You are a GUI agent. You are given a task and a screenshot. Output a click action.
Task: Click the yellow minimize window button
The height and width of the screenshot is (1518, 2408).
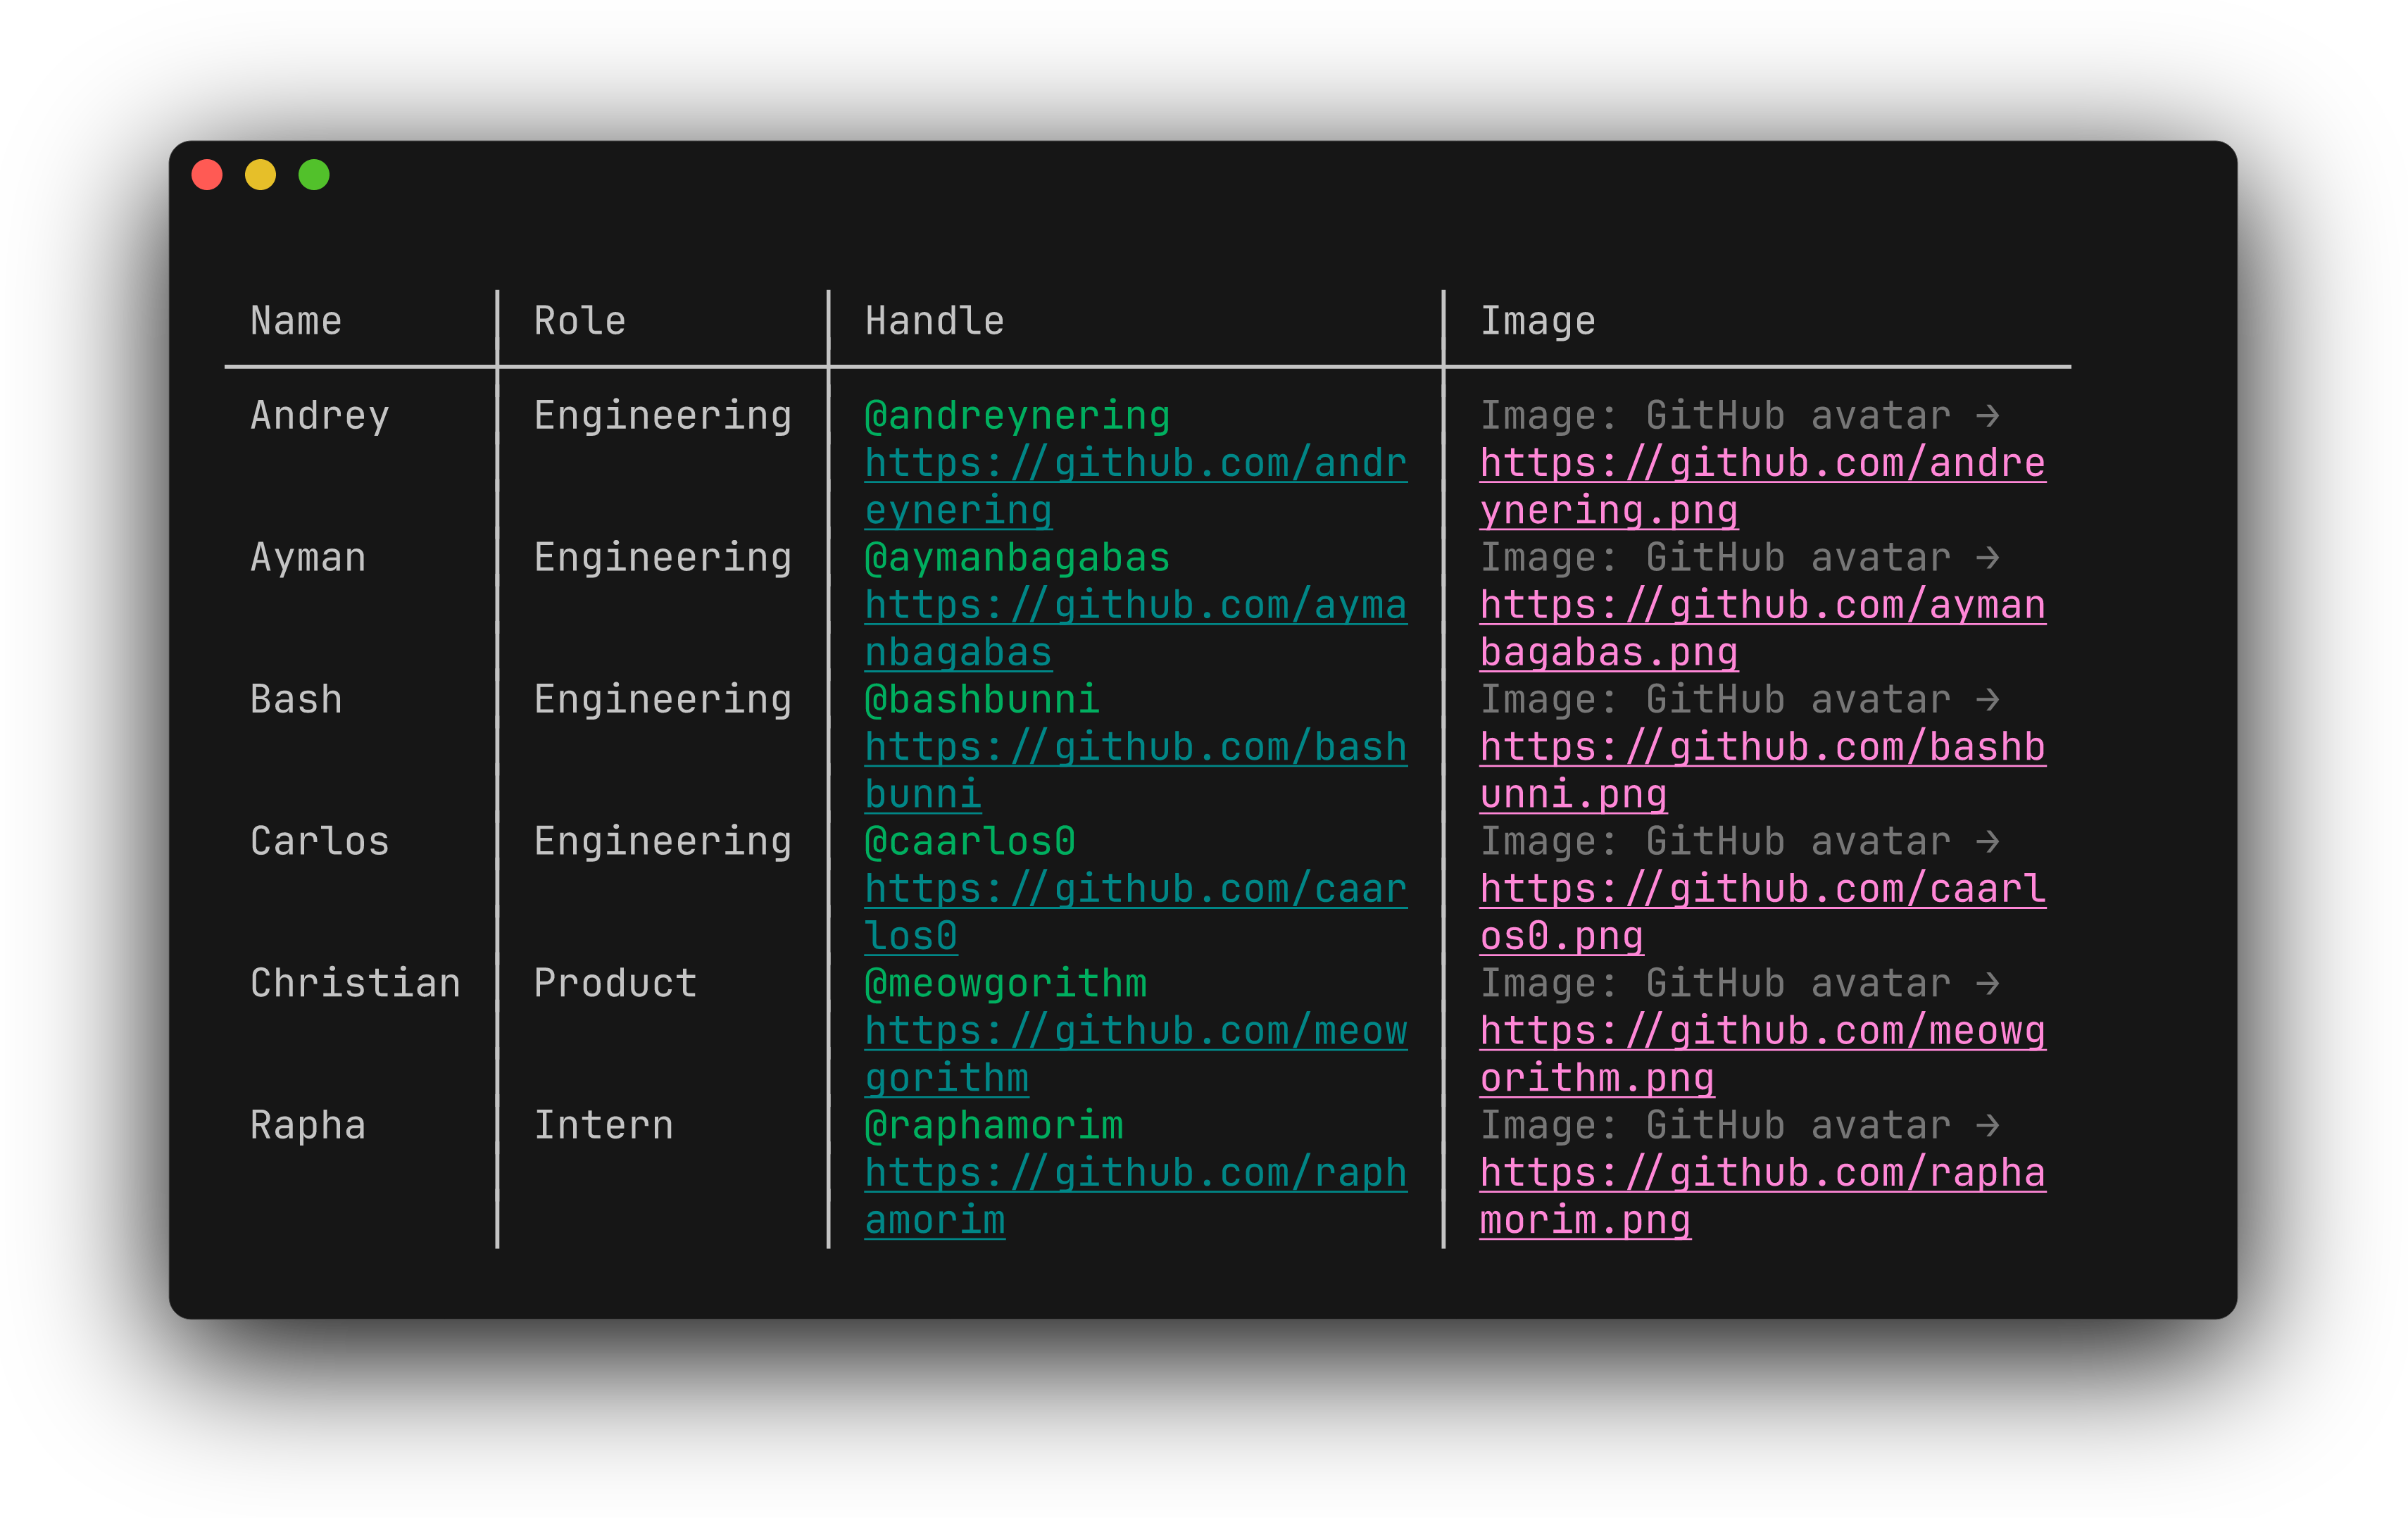click(x=260, y=175)
